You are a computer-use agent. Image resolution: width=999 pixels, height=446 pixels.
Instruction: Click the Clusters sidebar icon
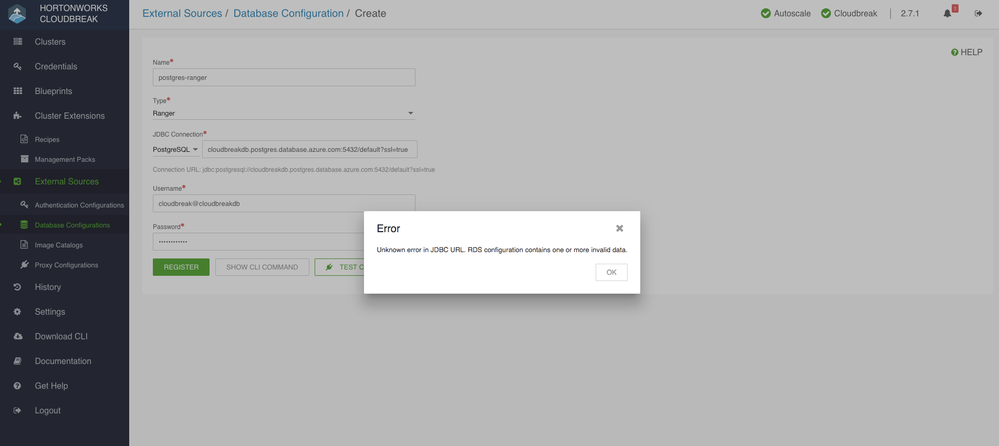[18, 42]
